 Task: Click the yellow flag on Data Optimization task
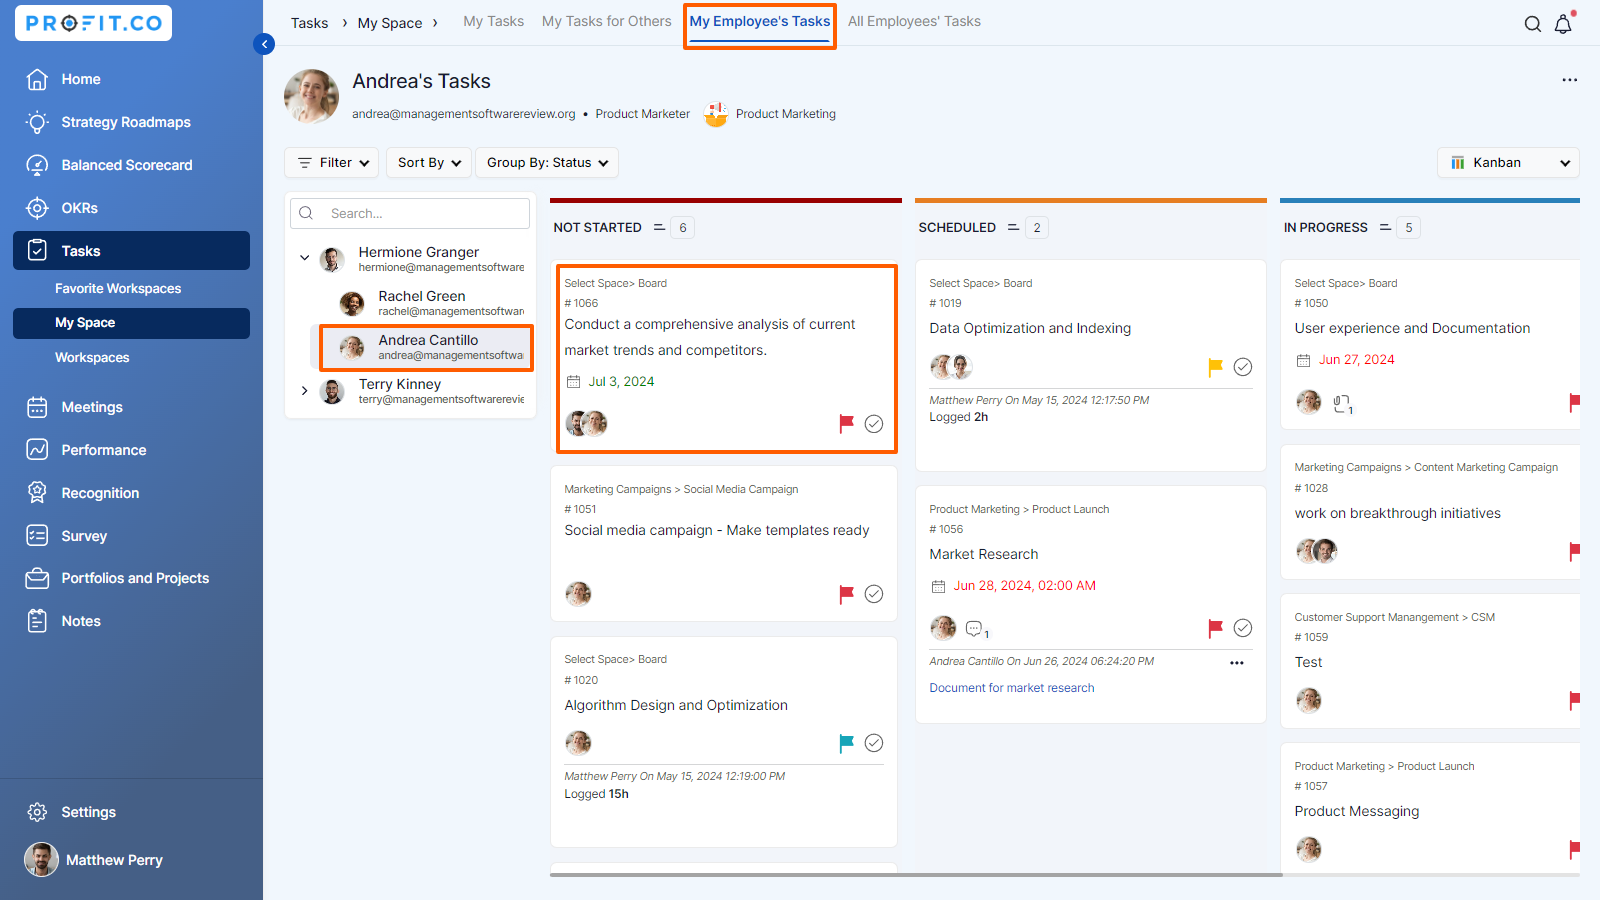(x=1215, y=367)
